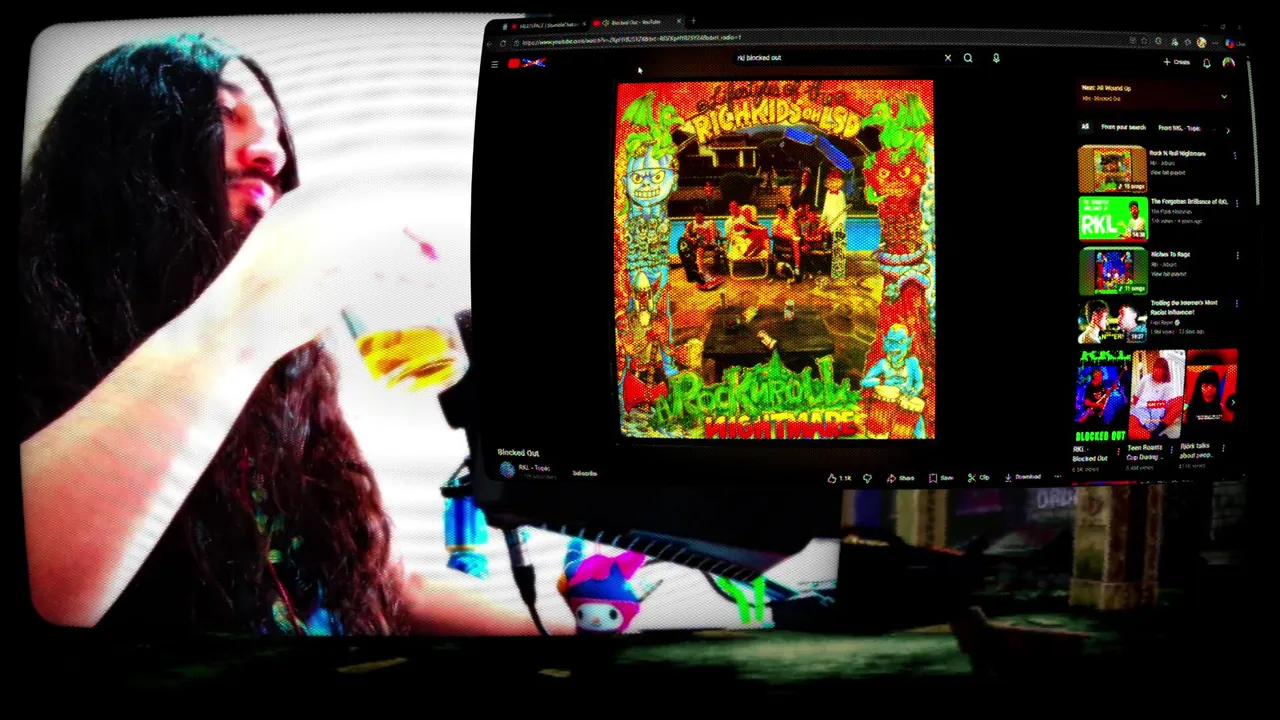The height and width of the screenshot is (720, 1280).
Task: Open options for the Trolling the Internet's video
Action: (x=1237, y=304)
